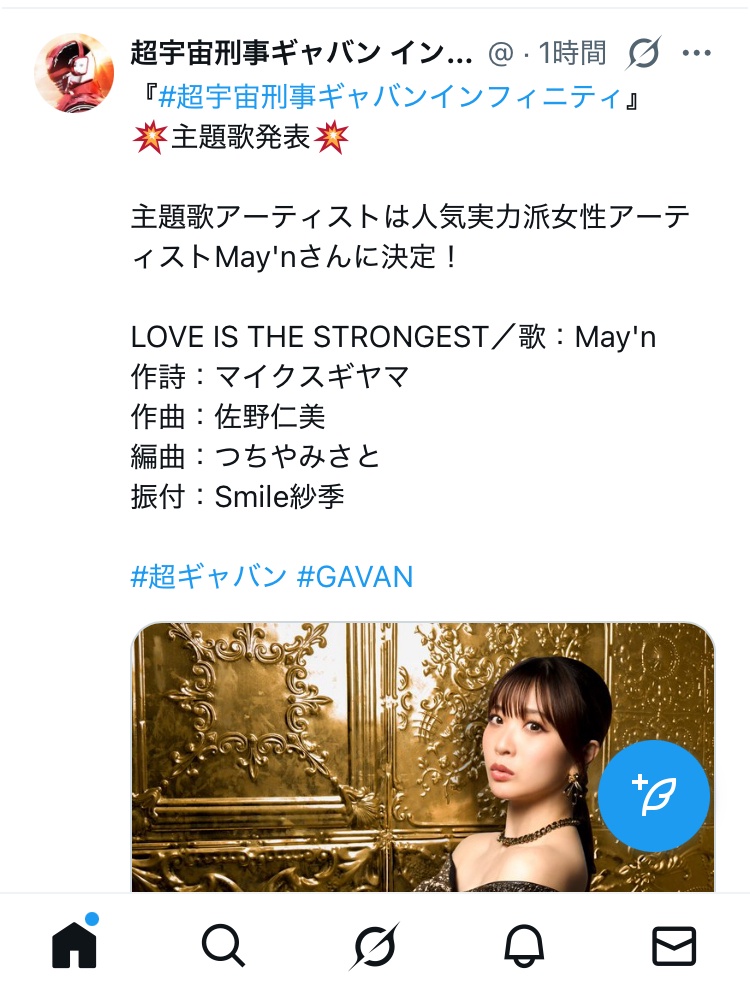The width and height of the screenshot is (750, 999).
Task: Tap the Grok icon beside post timestamp
Action: 643,53
